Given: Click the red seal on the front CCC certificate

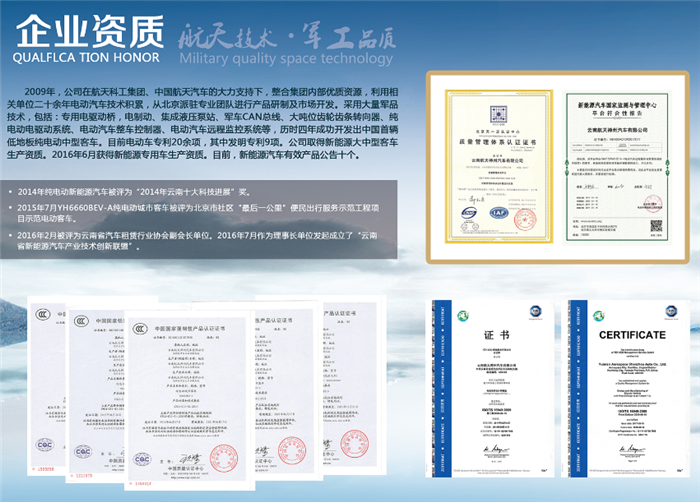Looking at the screenshot, I should pyautogui.click(x=224, y=459).
